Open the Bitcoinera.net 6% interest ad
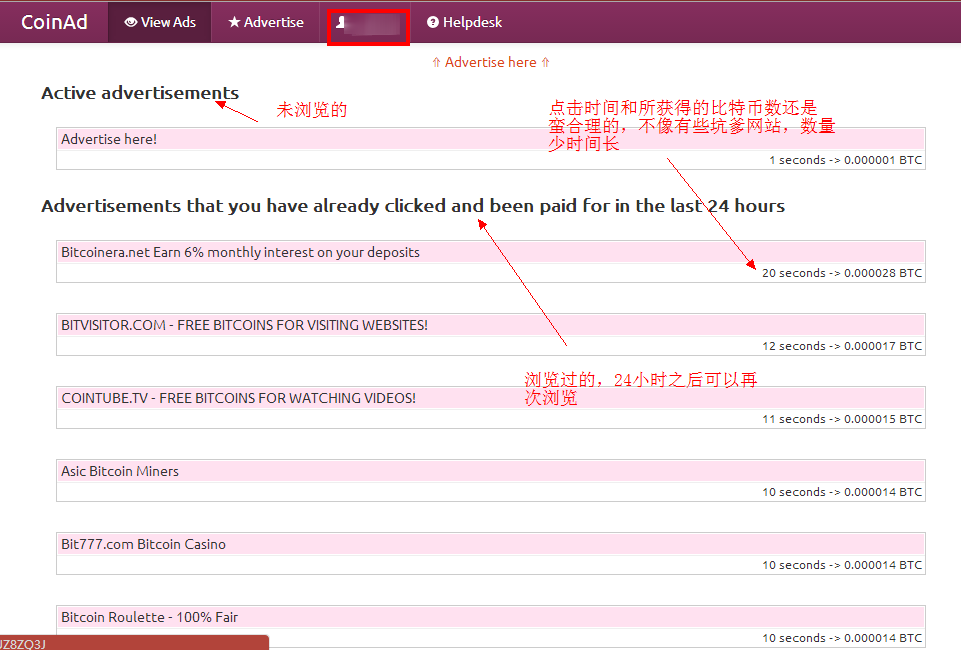The height and width of the screenshot is (650, 961). pos(240,253)
